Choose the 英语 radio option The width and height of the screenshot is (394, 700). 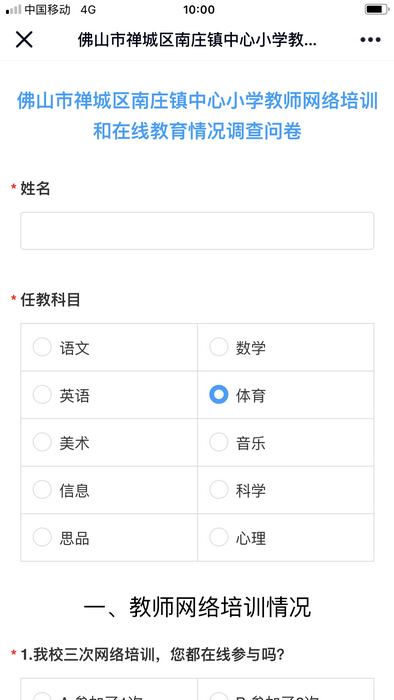click(x=109, y=395)
